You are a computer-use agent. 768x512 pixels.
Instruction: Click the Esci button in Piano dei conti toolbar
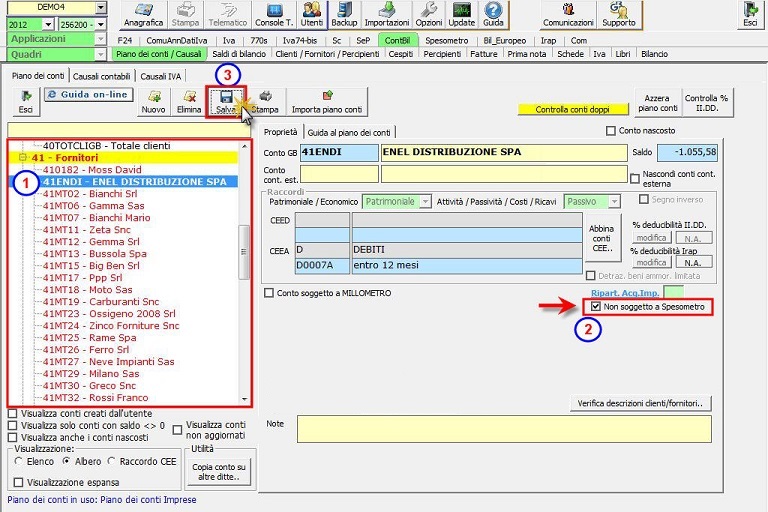click(25, 102)
